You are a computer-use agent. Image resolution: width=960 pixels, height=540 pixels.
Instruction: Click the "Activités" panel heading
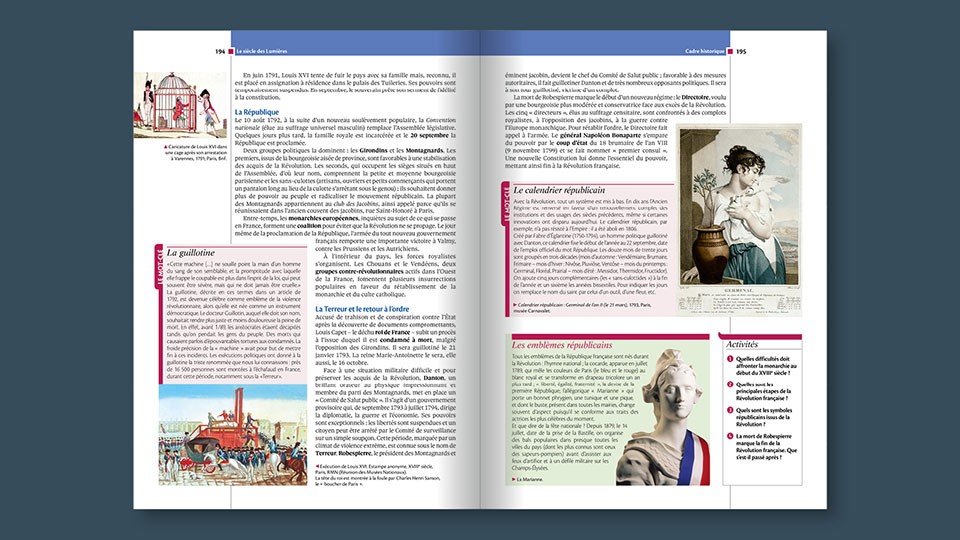(742, 345)
